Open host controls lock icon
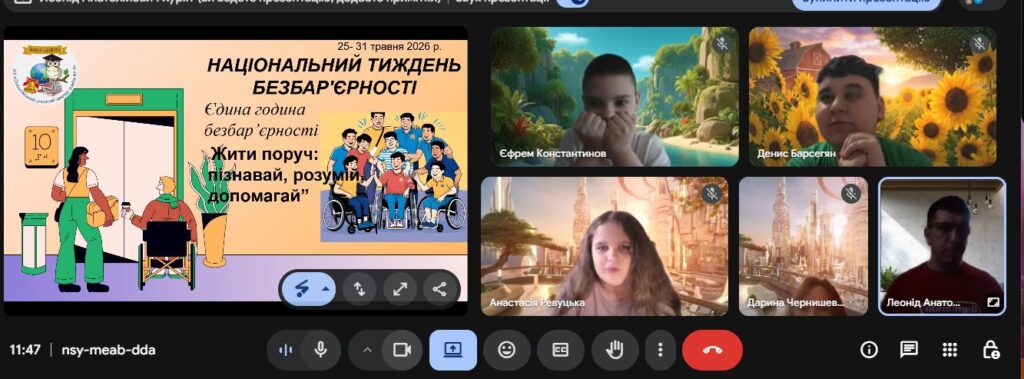 pyautogui.click(x=991, y=350)
